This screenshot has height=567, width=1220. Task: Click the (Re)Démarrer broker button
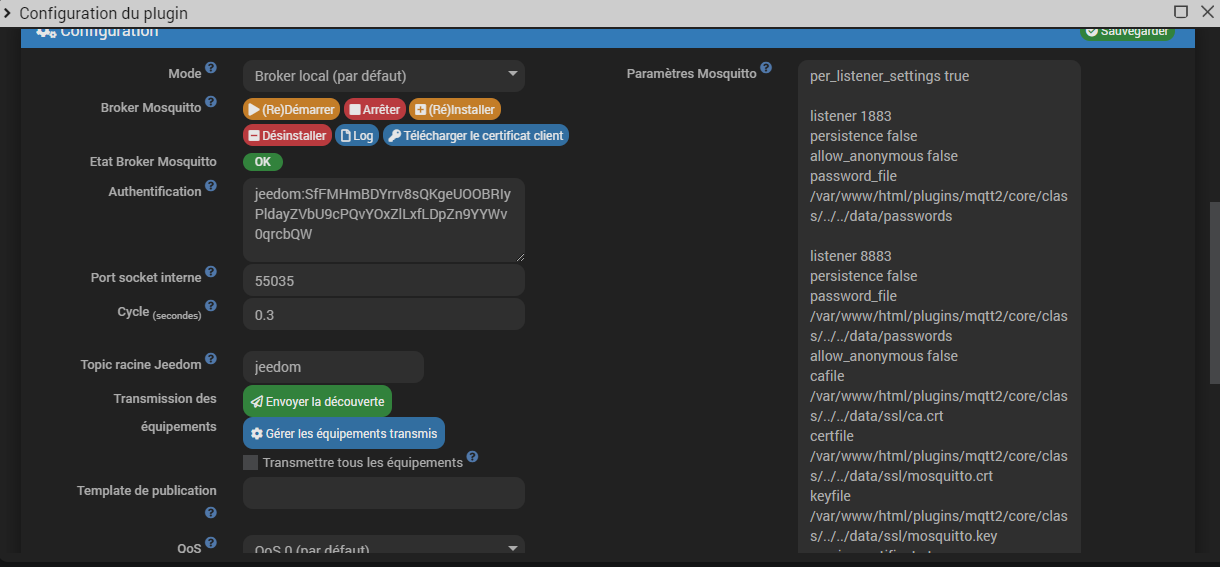tap(292, 110)
